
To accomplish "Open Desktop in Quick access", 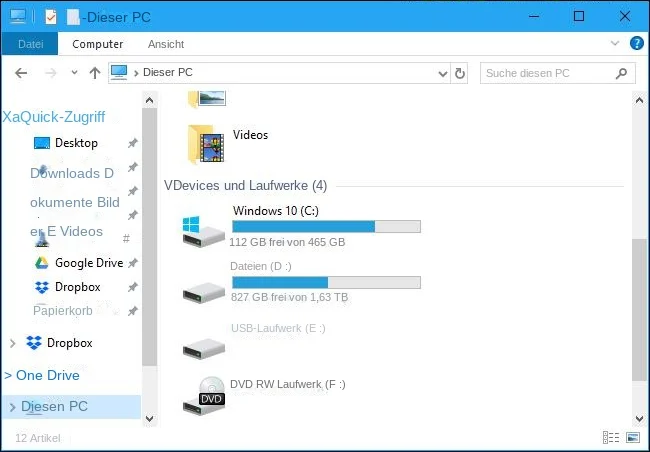I will [x=76, y=143].
